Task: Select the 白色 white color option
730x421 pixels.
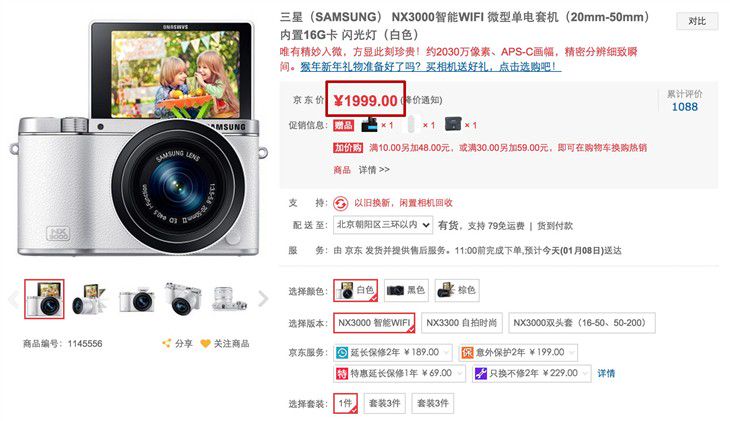Action: (x=355, y=290)
